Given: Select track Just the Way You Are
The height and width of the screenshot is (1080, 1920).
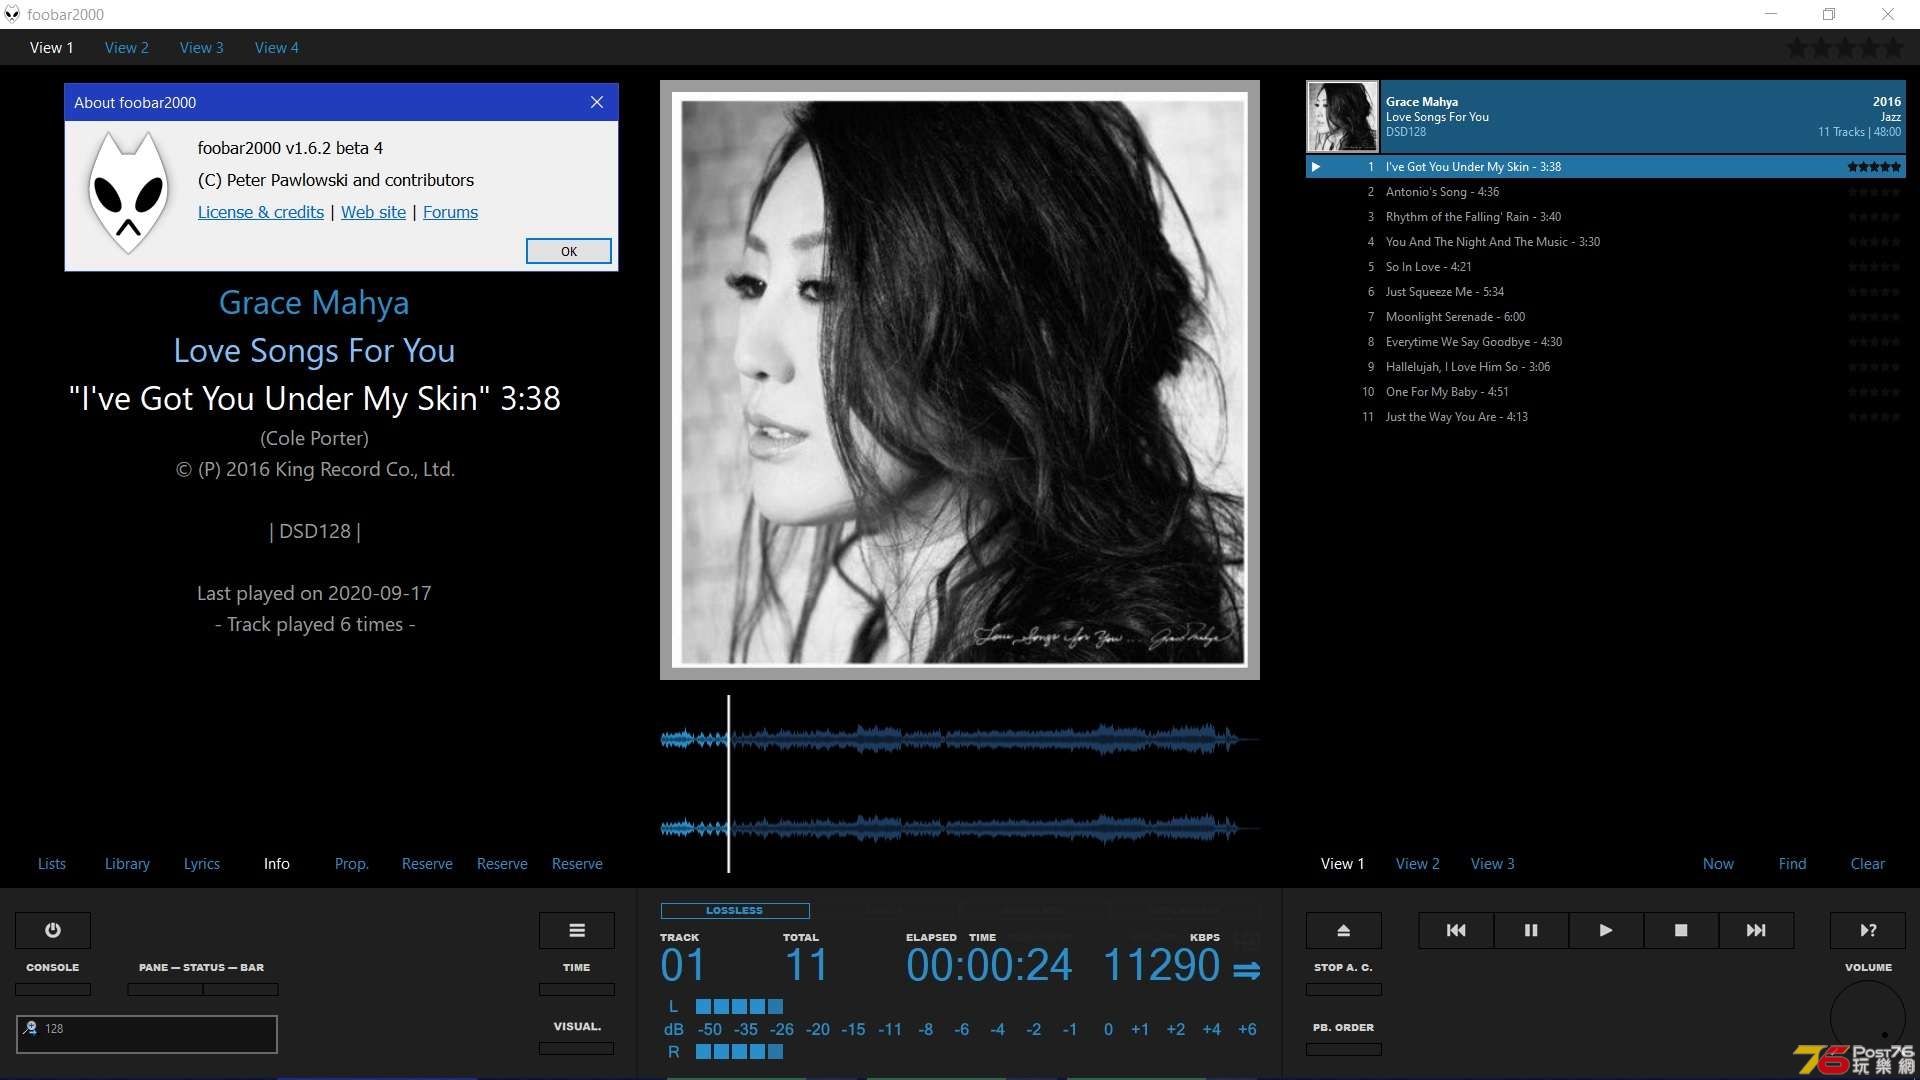Looking at the screenshot, I should tap(1605, 417).
